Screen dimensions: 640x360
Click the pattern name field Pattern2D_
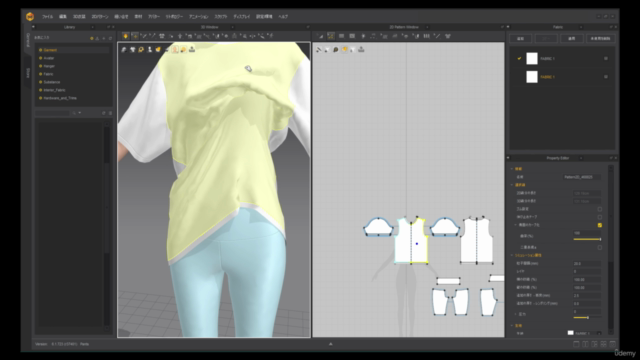pyautogui.click(x=582, y=177)
